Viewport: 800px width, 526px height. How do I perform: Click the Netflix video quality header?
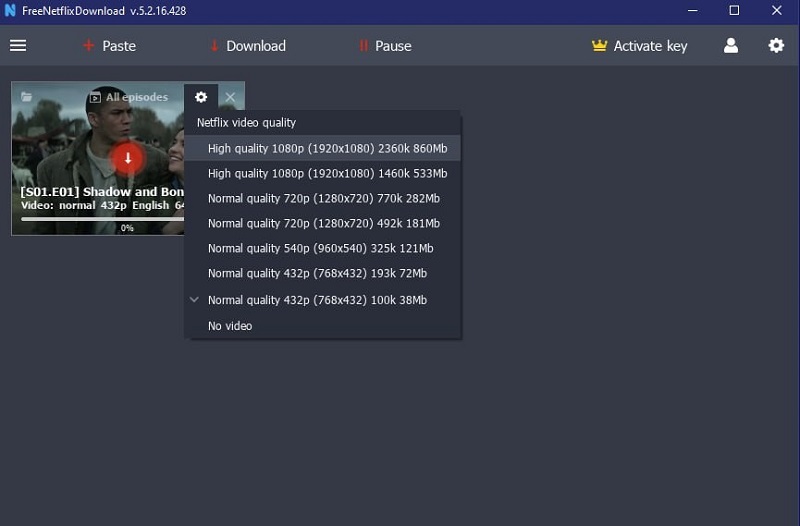click(246, 122)
